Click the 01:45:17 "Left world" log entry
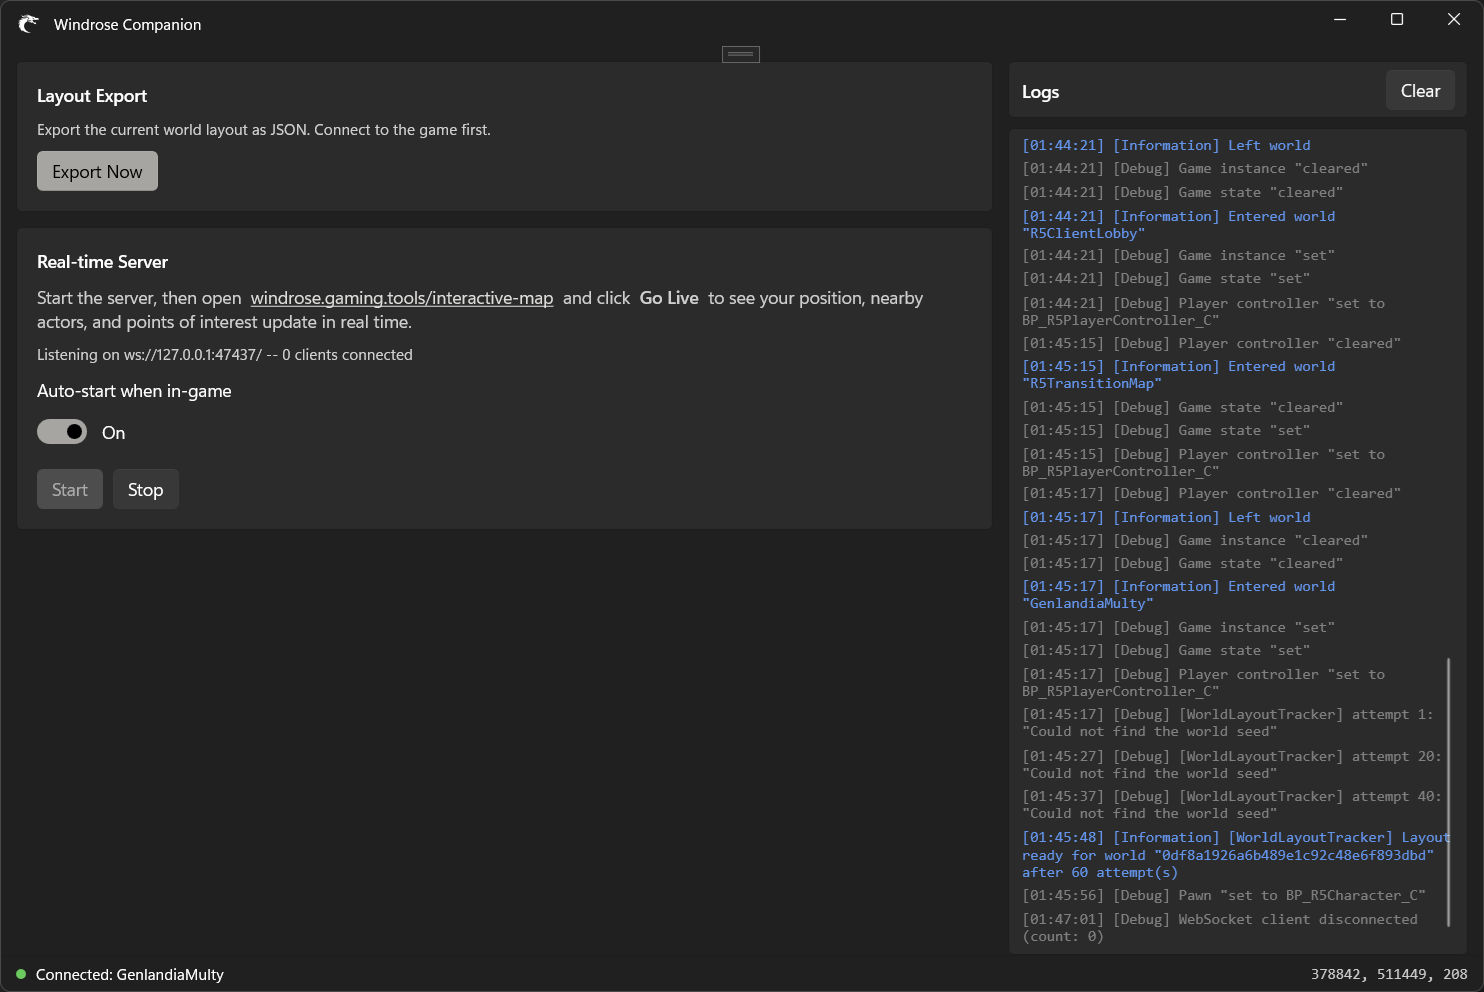1484x992 pixels. 1166,517
